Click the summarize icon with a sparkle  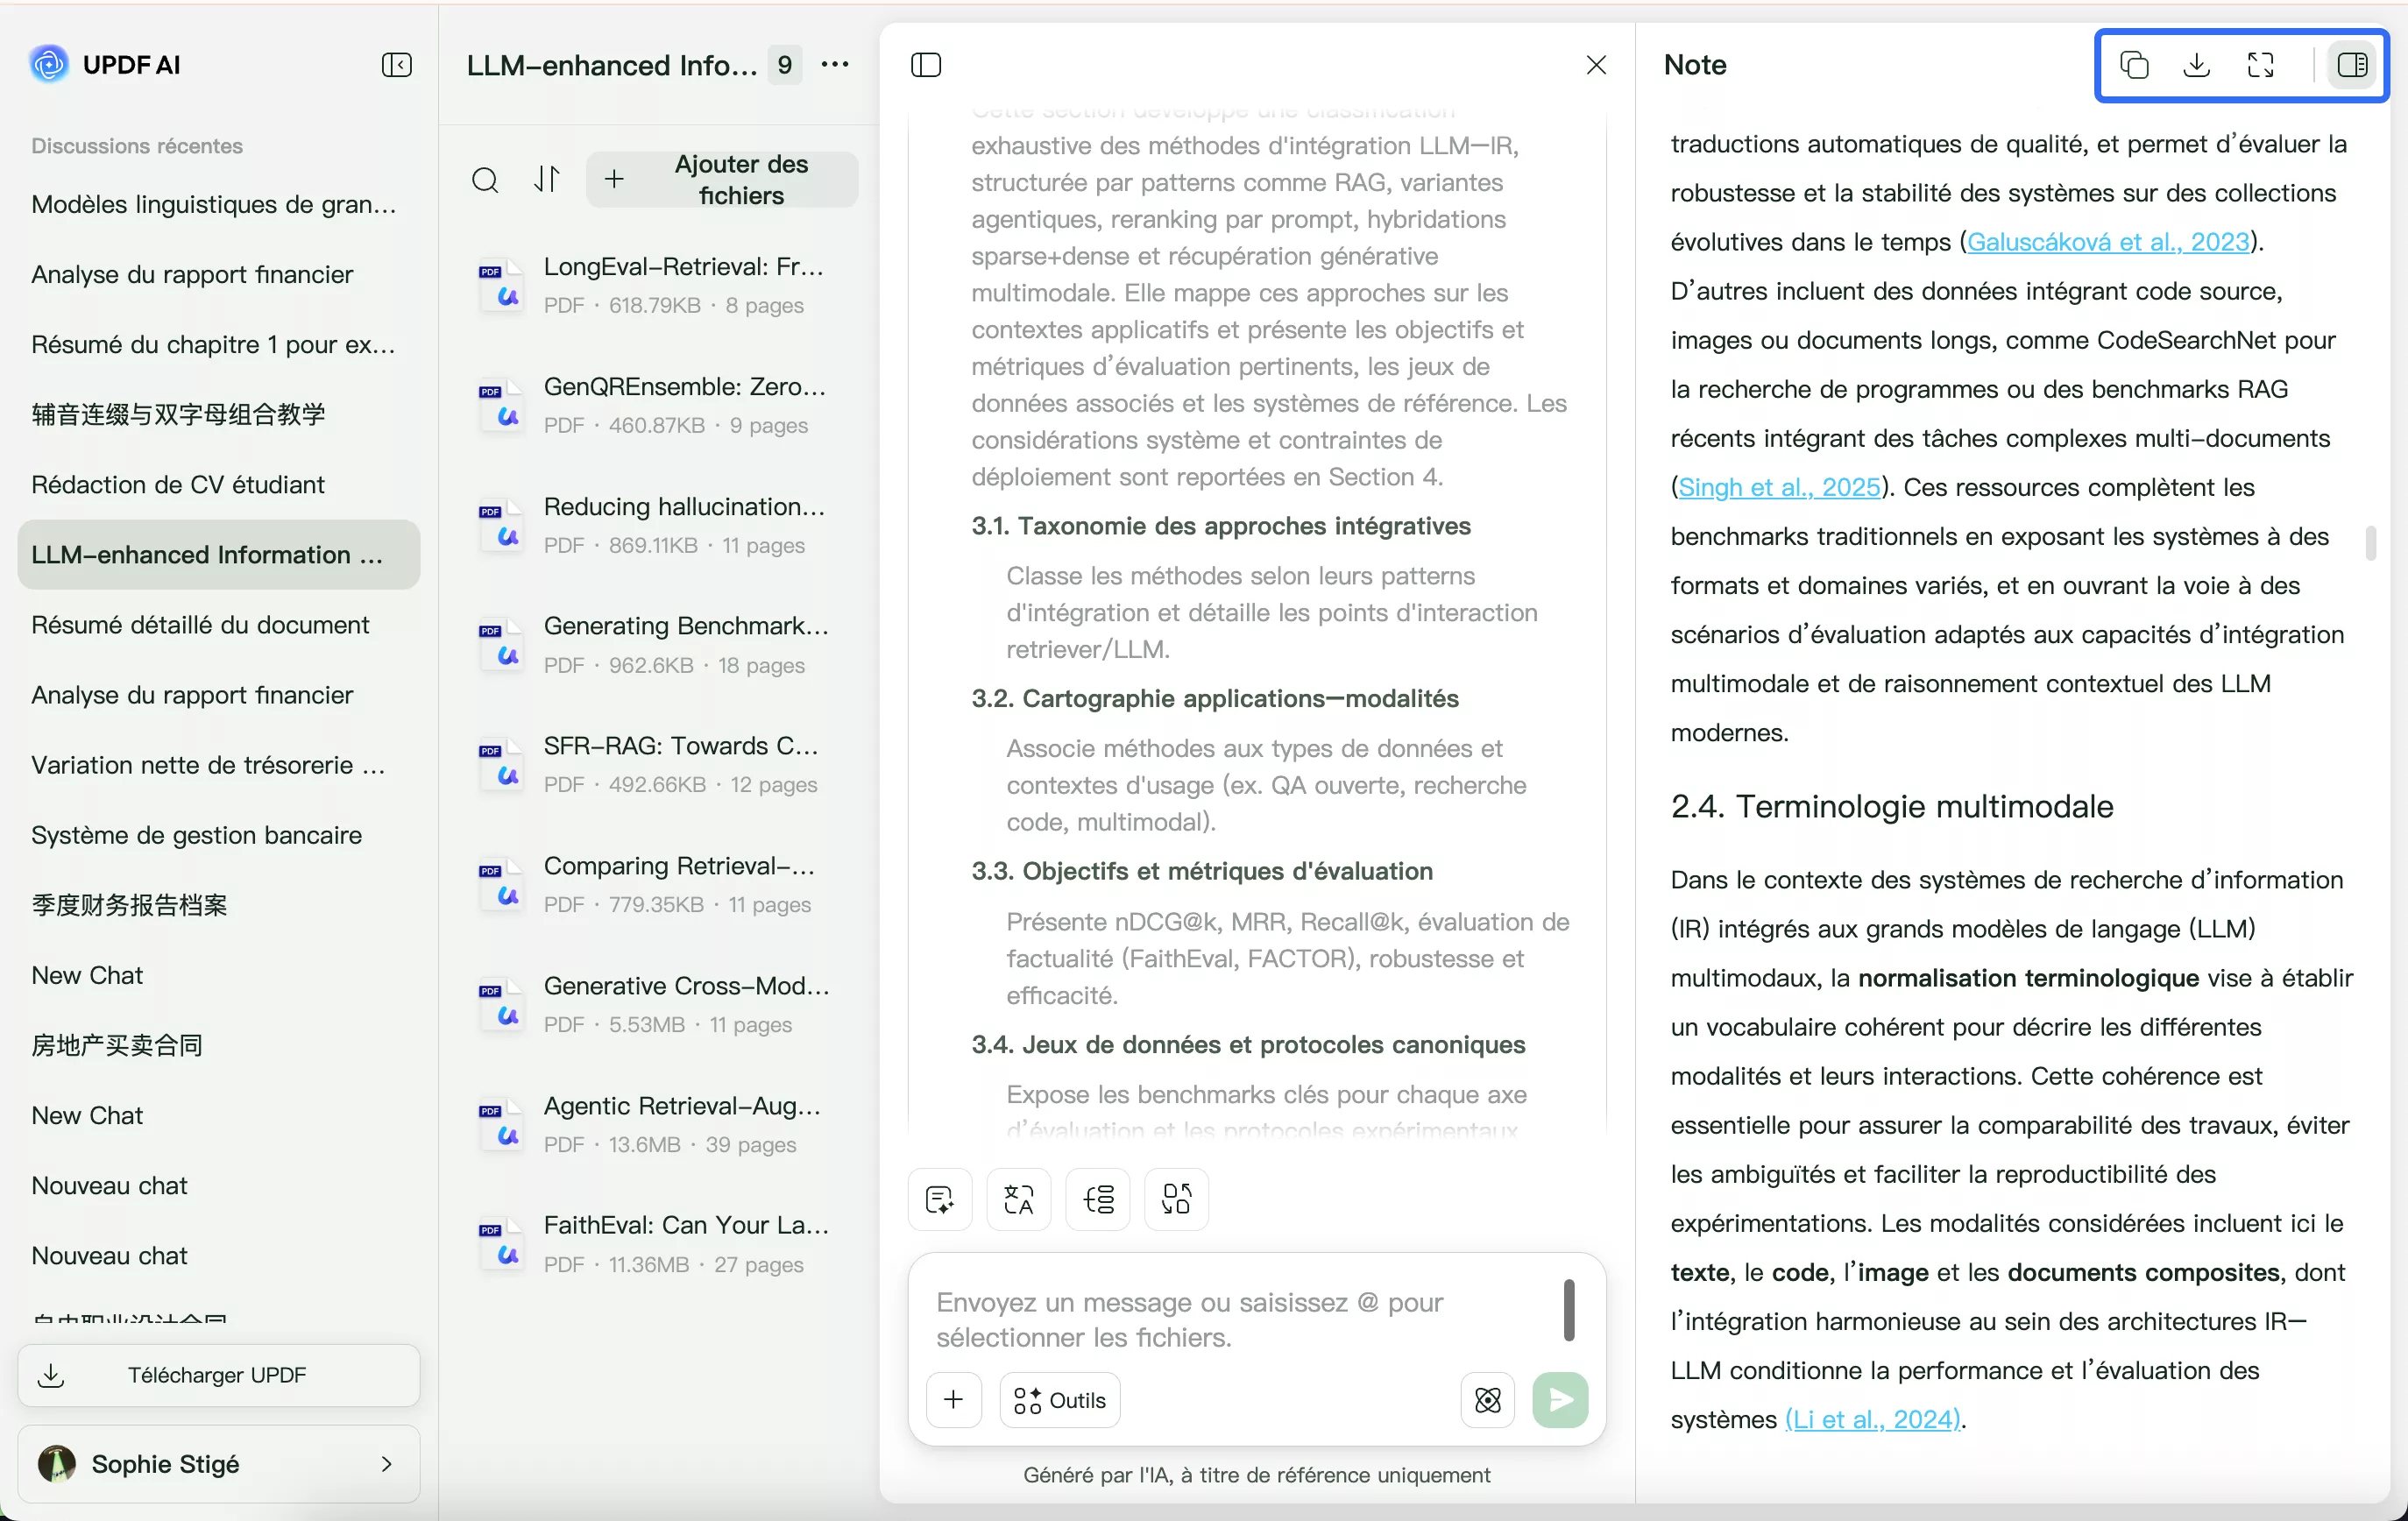939,1198
